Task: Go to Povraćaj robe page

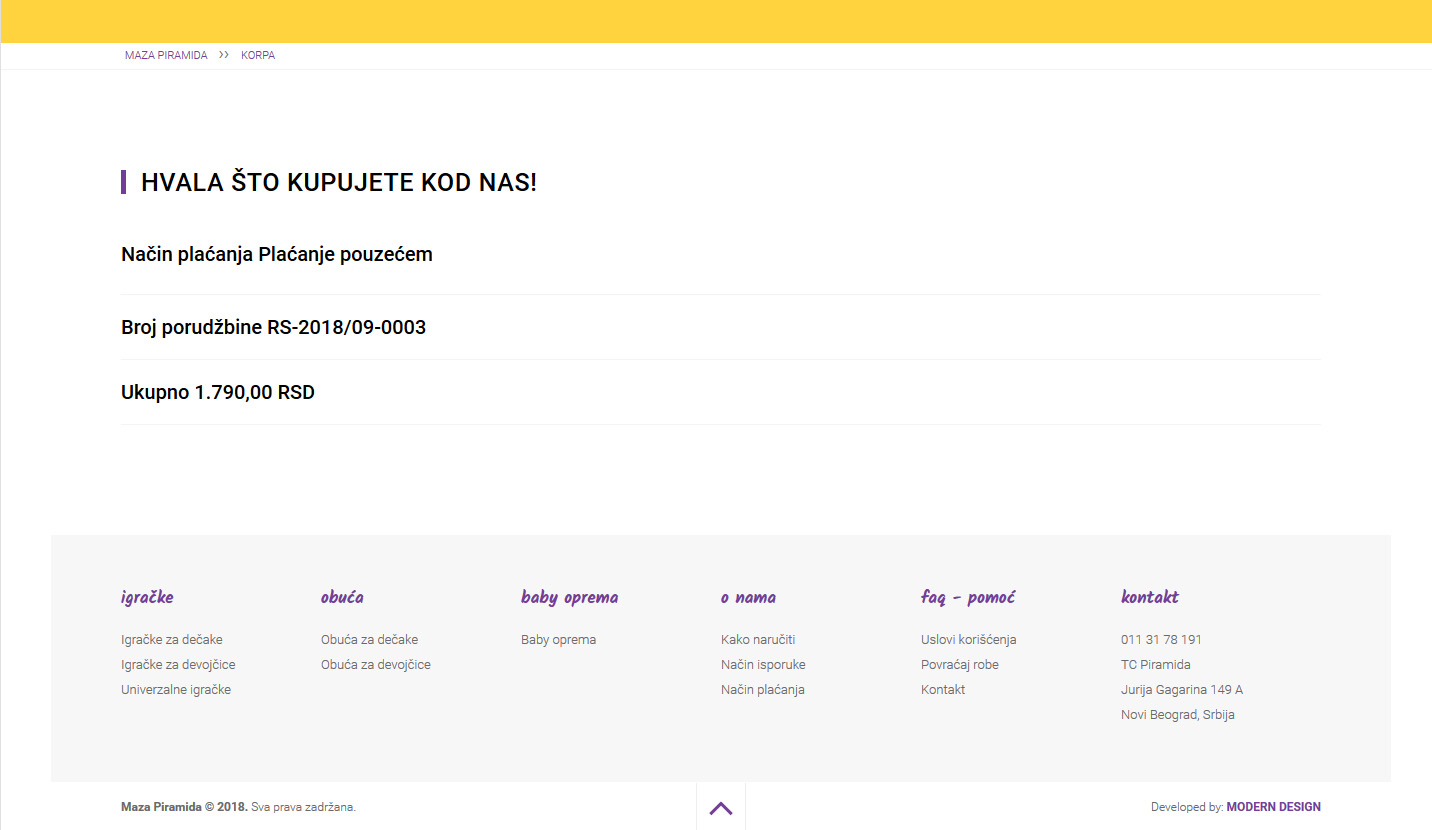Action: [x=960, y=665]
